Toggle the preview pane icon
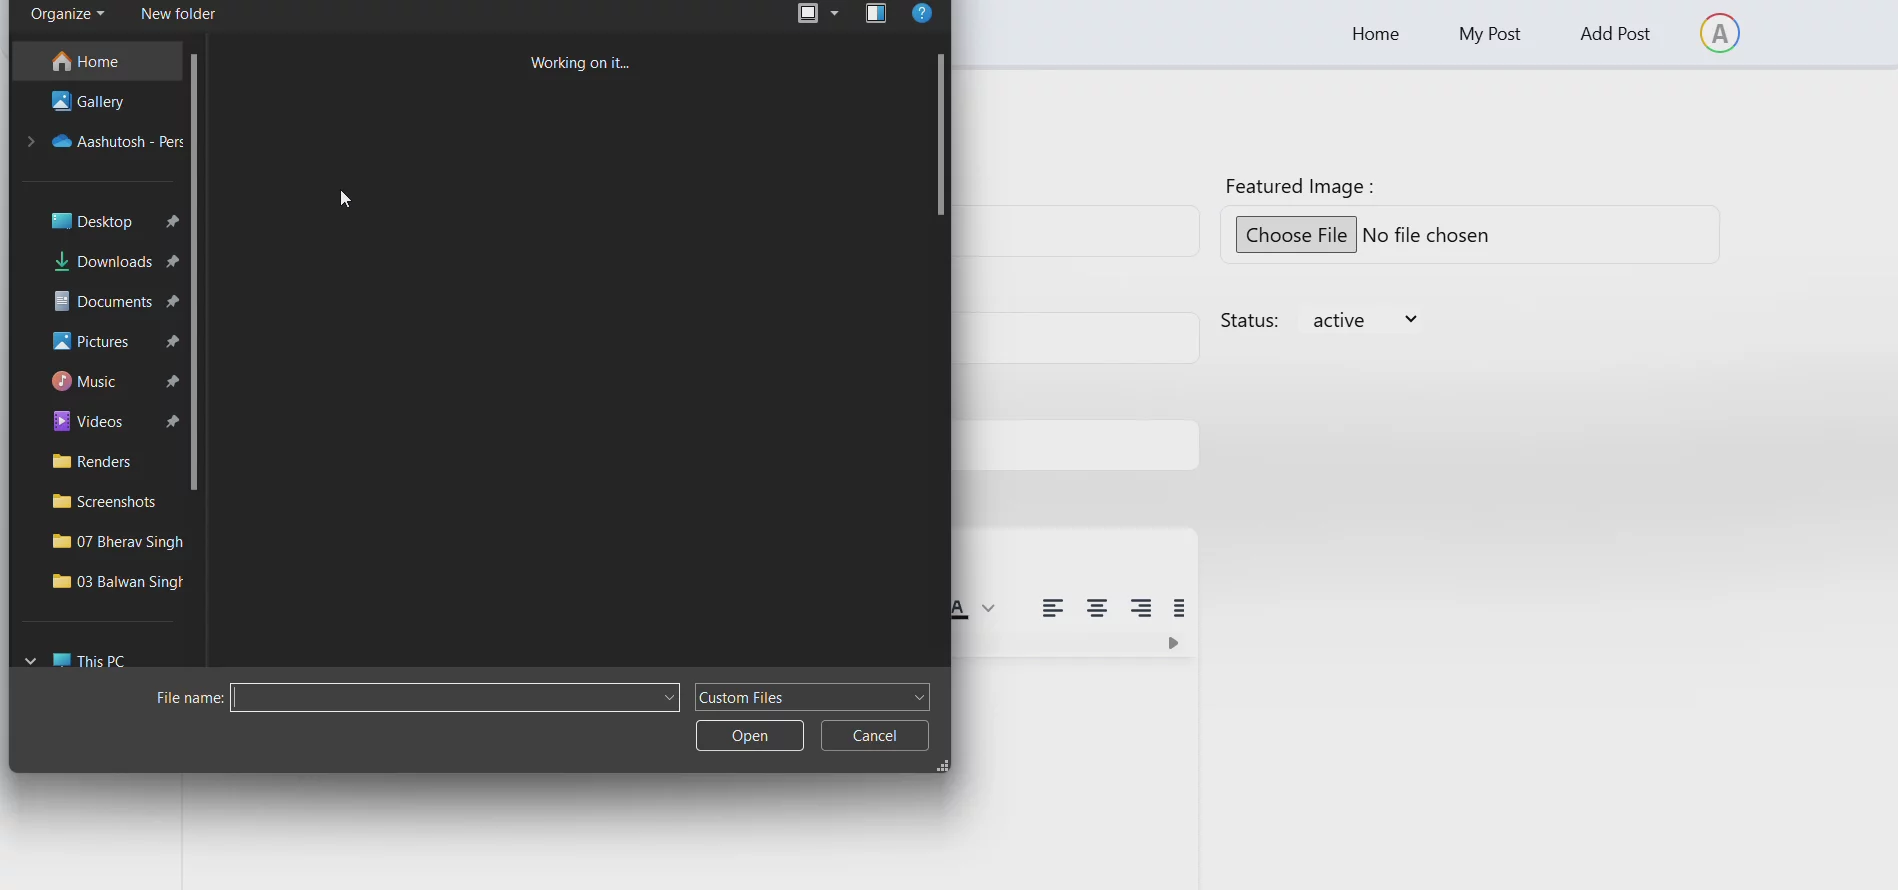 (x=876, y=14)
